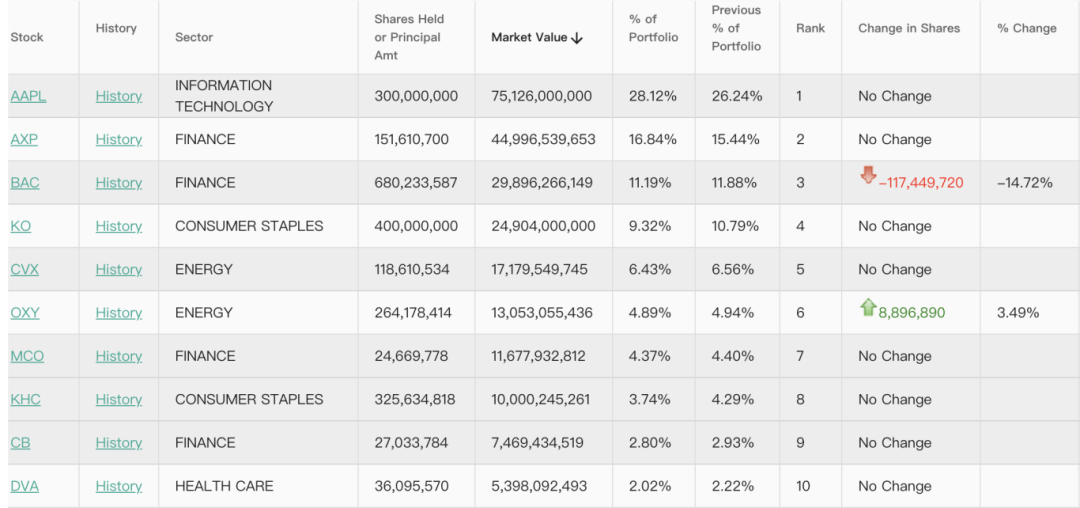Open the KO stock link
The height and width of the screenshot is (508, 1080).
[20, 226]
